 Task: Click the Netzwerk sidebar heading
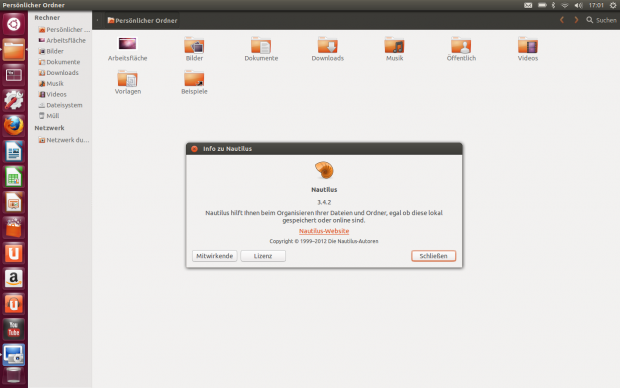point(49,128)
